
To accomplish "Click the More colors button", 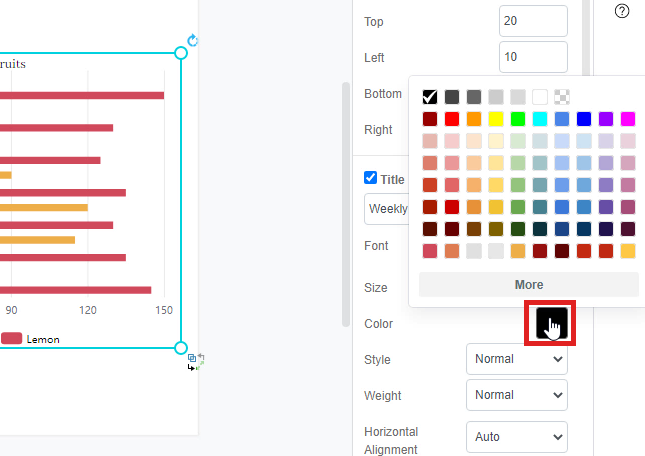I will click(528, 285).
